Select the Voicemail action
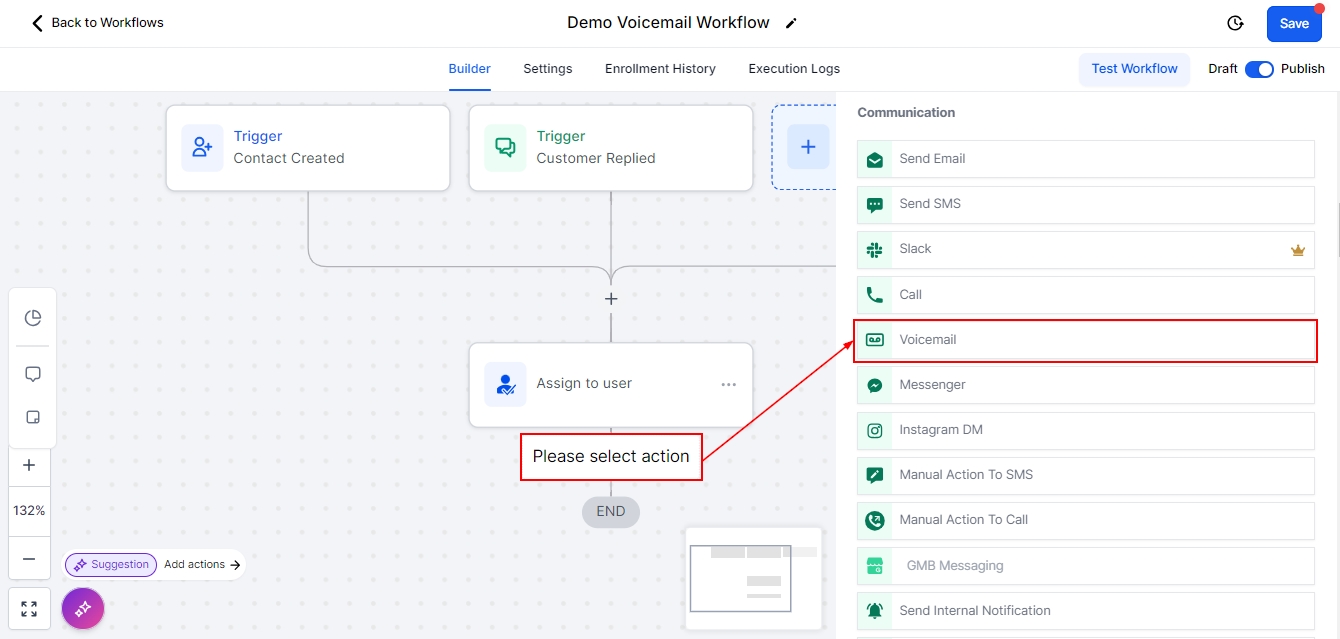1340x639 pixels. 1085,340
